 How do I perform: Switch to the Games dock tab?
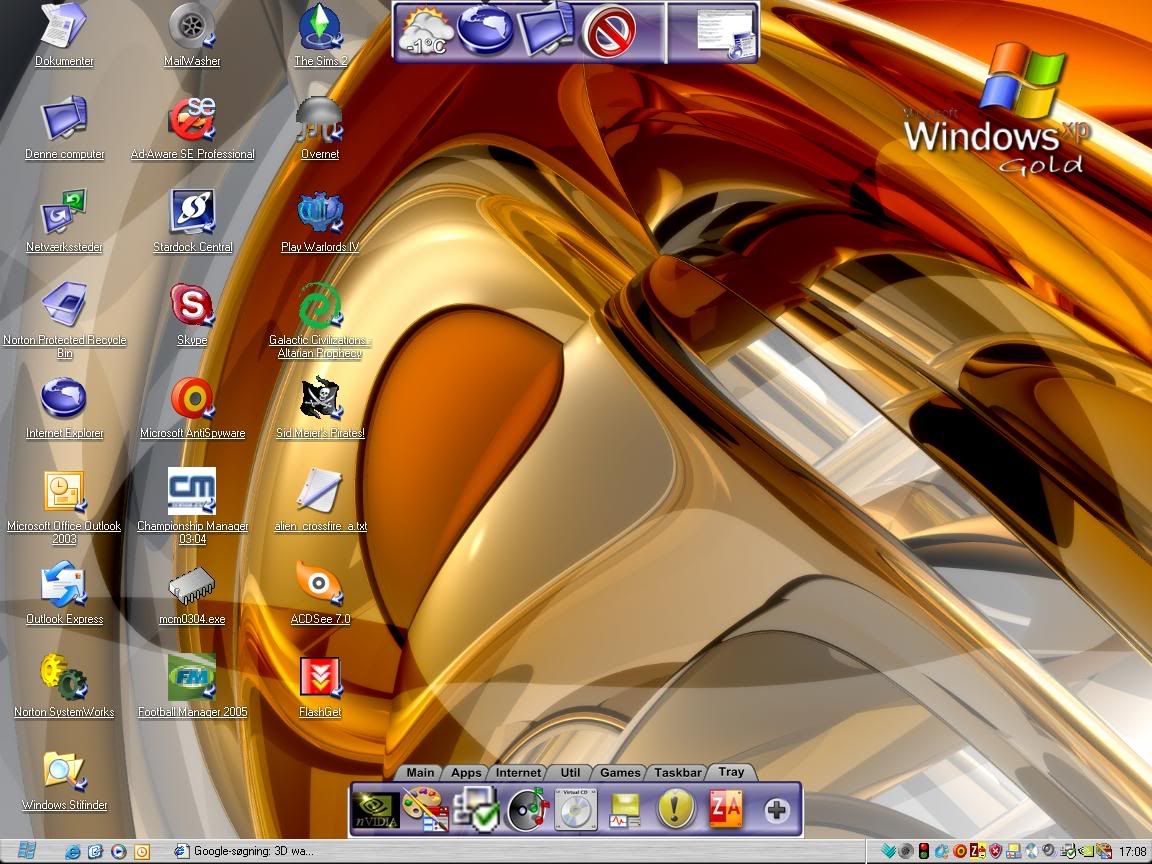[x=620, y=772]
